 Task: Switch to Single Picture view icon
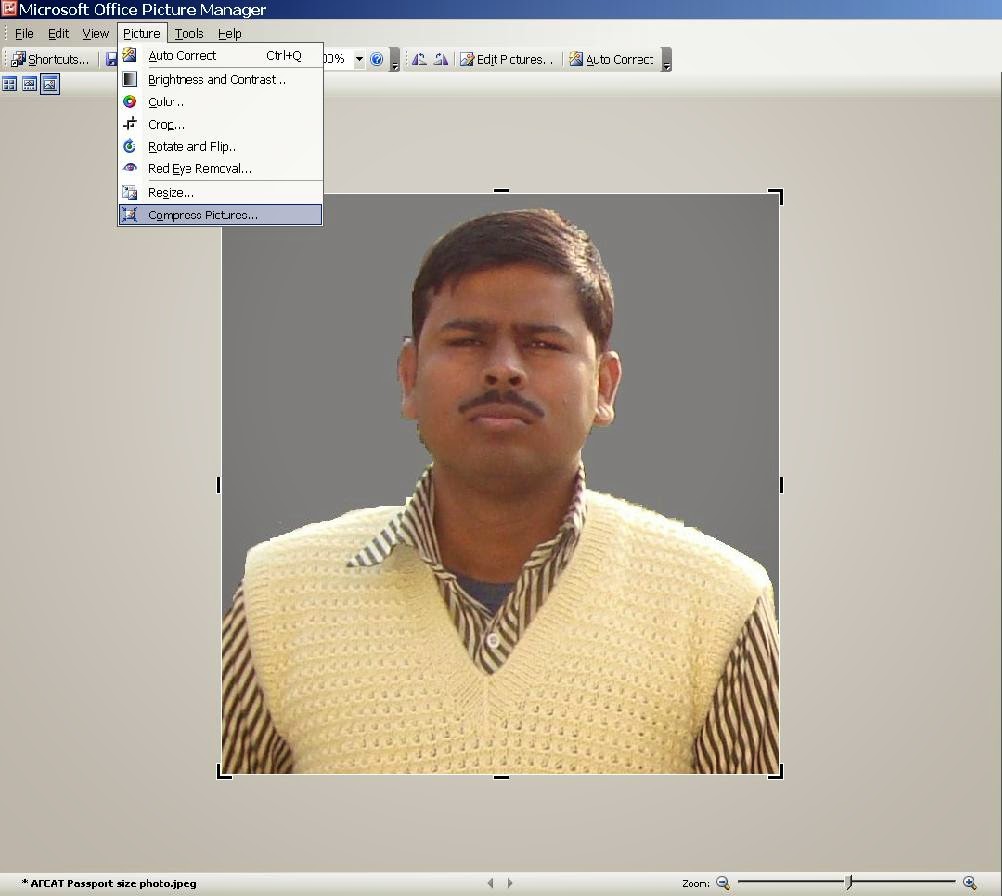pos(50,84)
